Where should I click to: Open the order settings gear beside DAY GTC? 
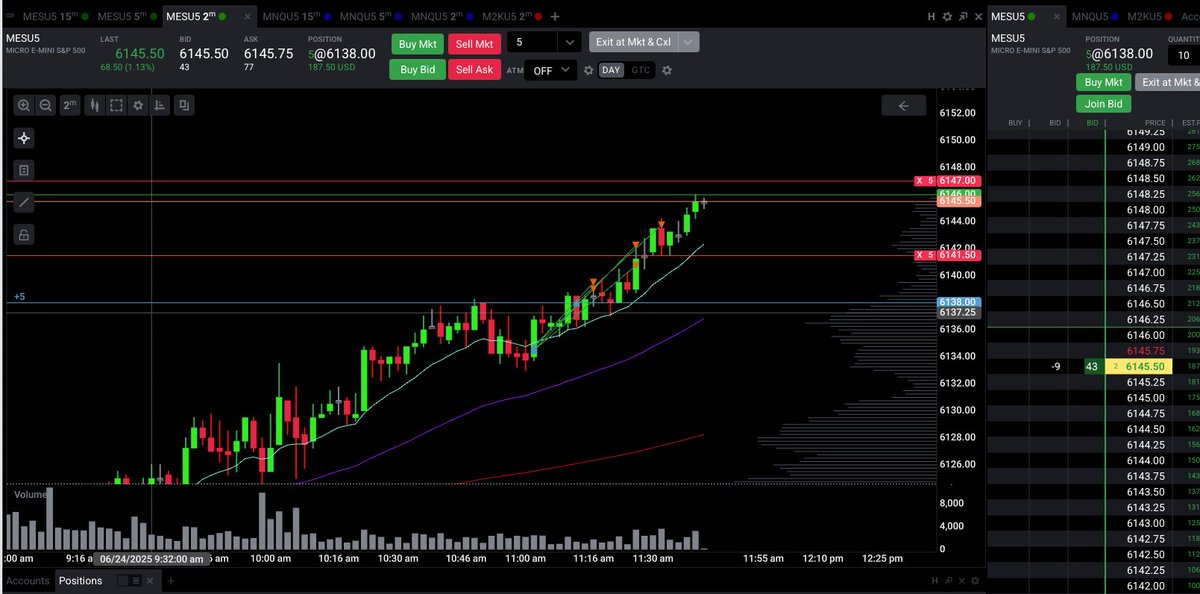pyautogui.click(x=667, y=71)
